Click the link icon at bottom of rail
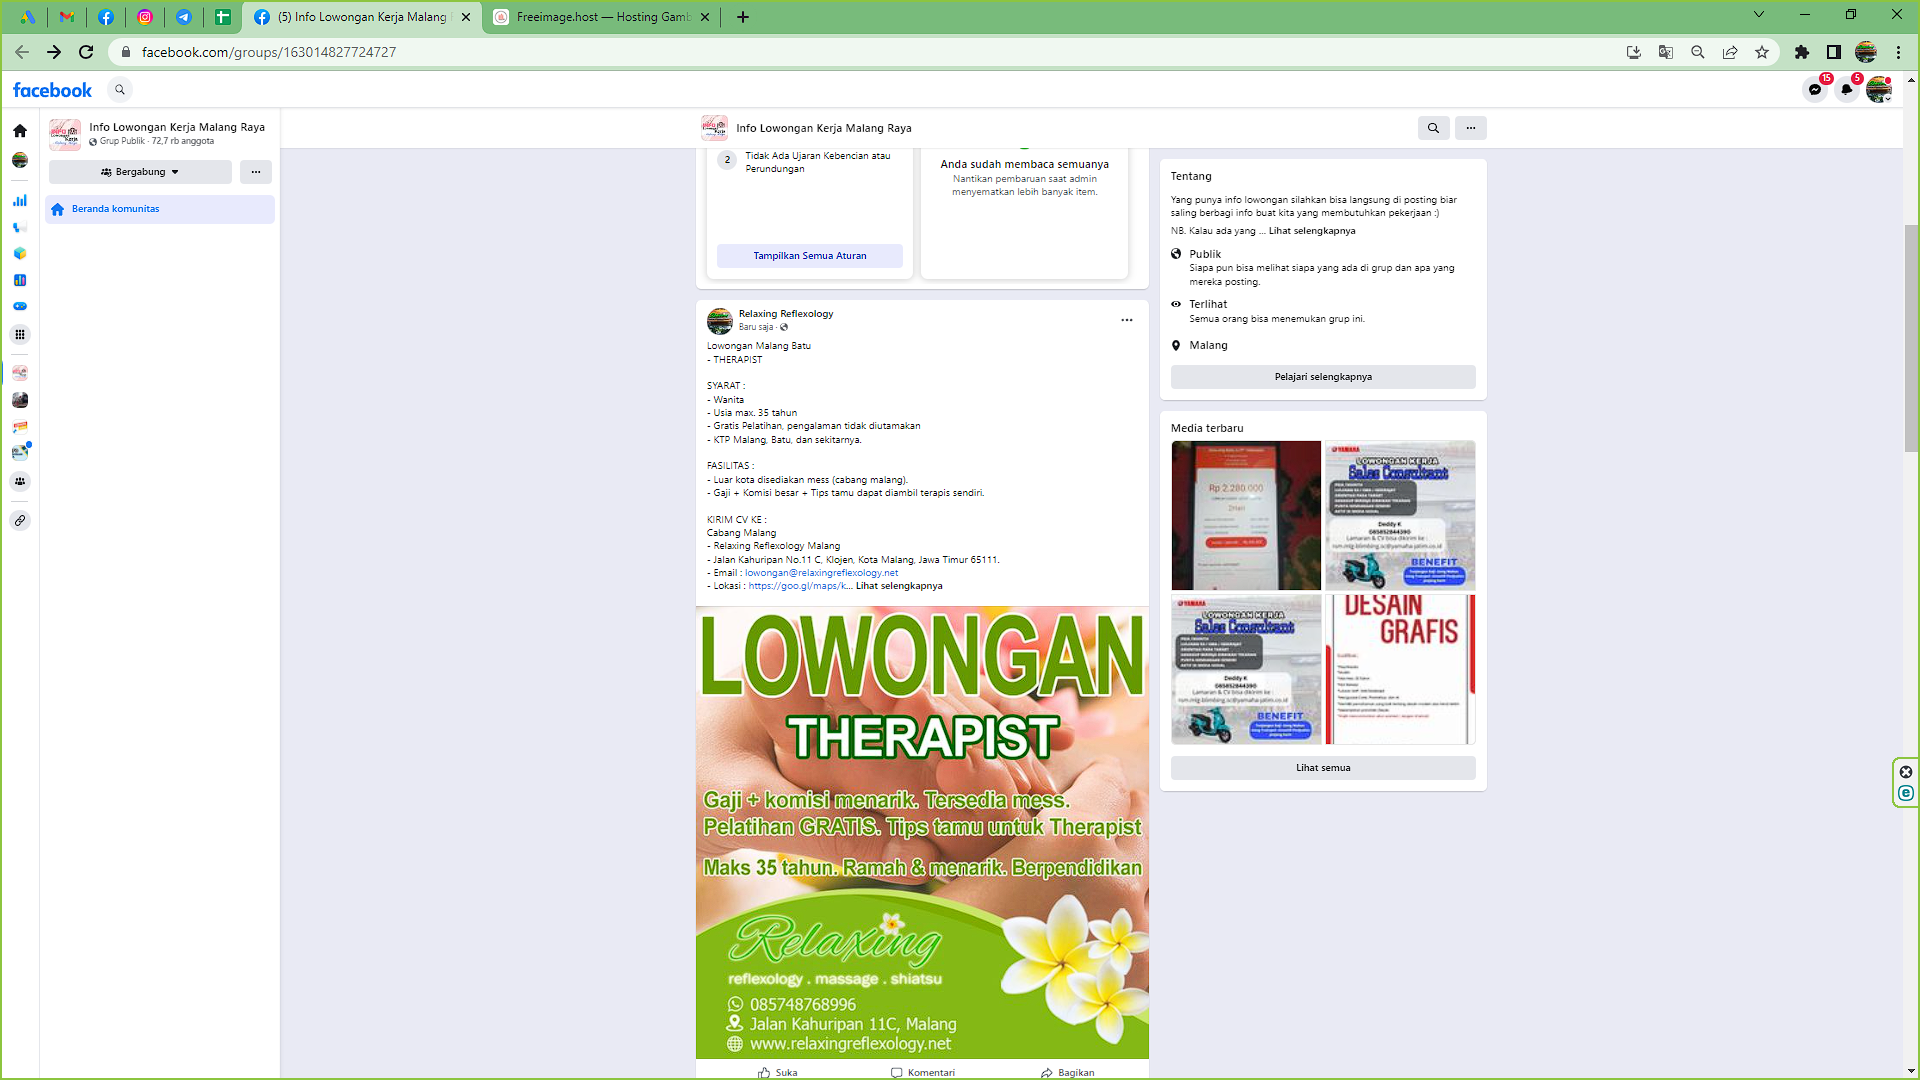The width and height of the screenshot is (1920, 1080). tap(20, 521)
